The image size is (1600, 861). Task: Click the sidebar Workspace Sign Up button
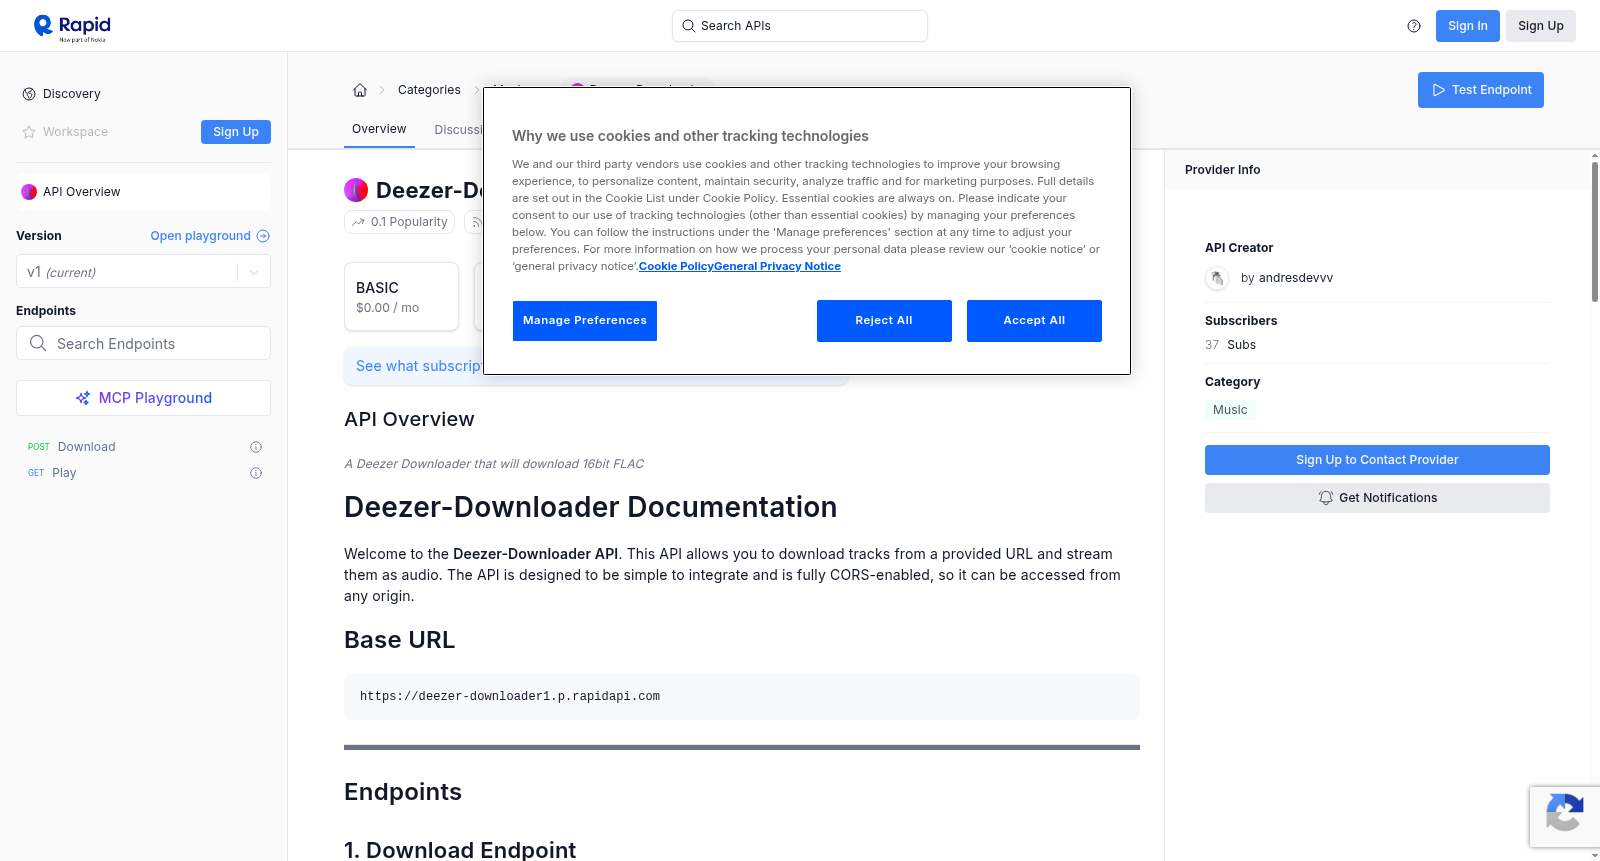[x=236, y=132]
